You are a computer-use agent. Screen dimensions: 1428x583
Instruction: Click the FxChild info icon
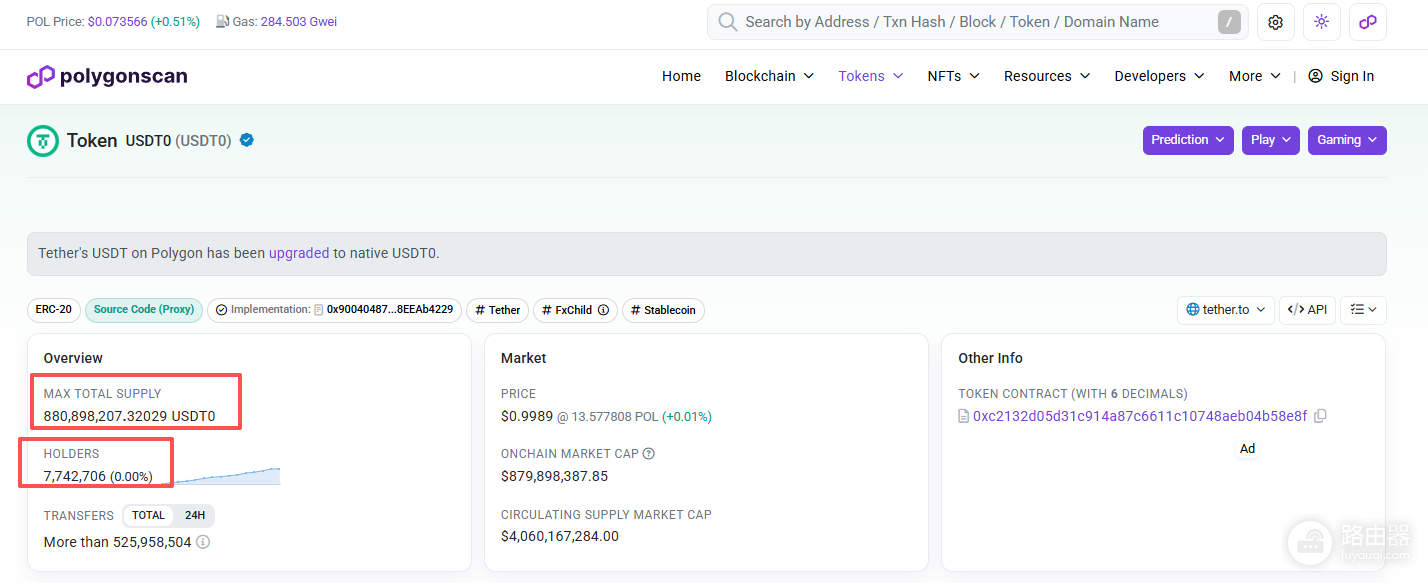pyautogui.click(x=603, y=310)
